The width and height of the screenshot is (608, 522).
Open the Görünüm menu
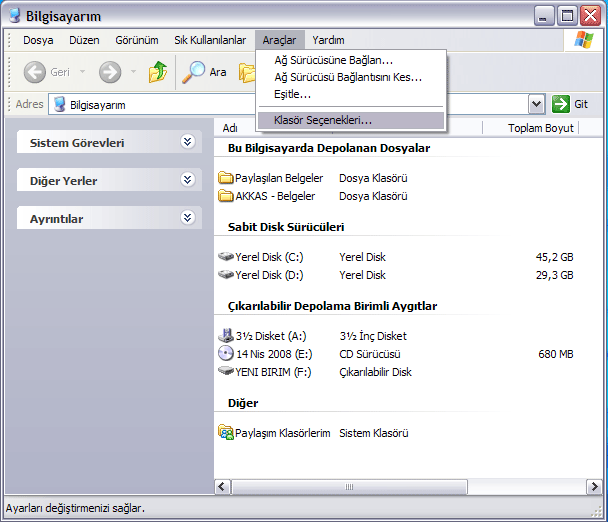136,40
